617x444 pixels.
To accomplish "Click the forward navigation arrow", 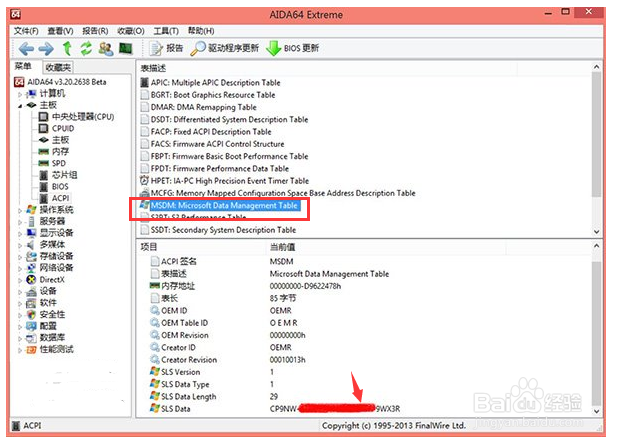I will point(46,49).
